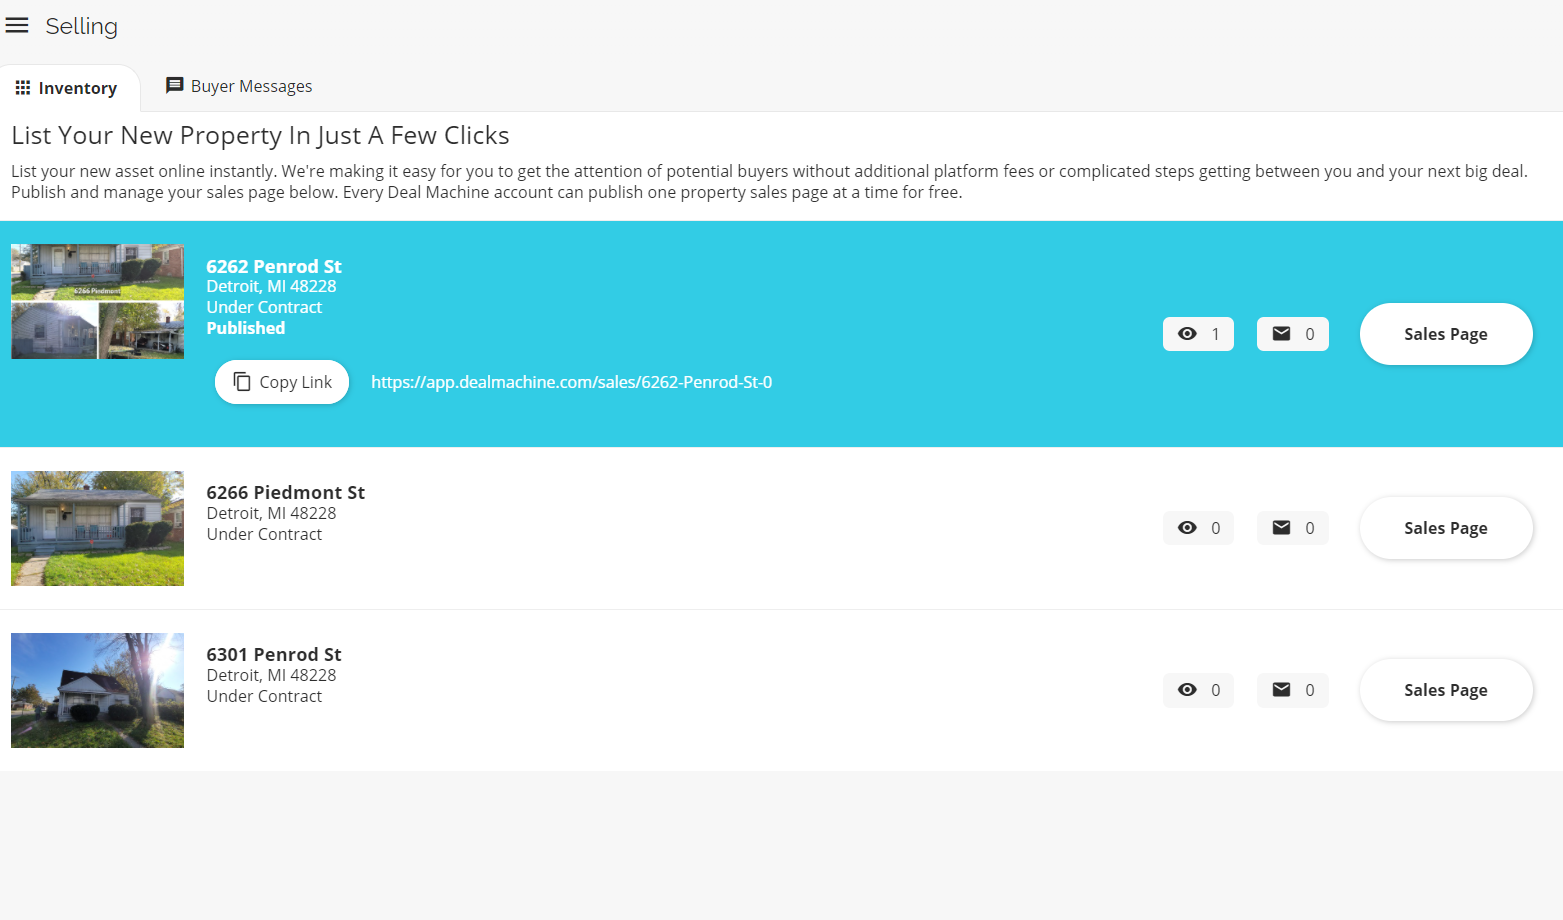This screenshot has width=1563, height=920.
Task: Click the 6266 Piedmont St house thumbnail
Action: click(x=97, y=528)
